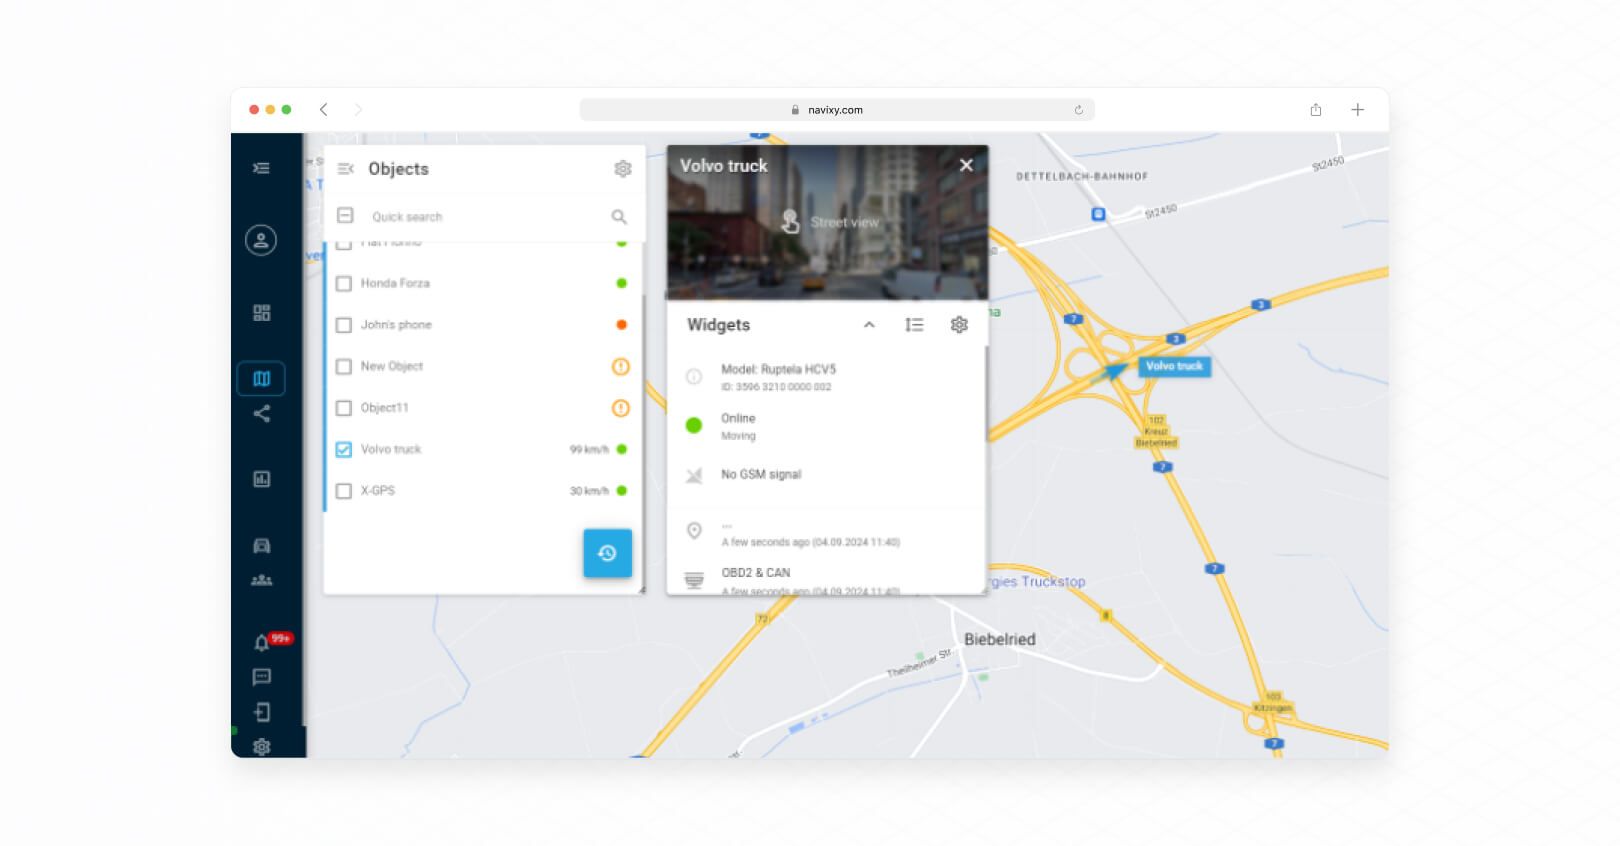Open Street view in Volvo truck card
1620x846 pixels.
(830, 222)
